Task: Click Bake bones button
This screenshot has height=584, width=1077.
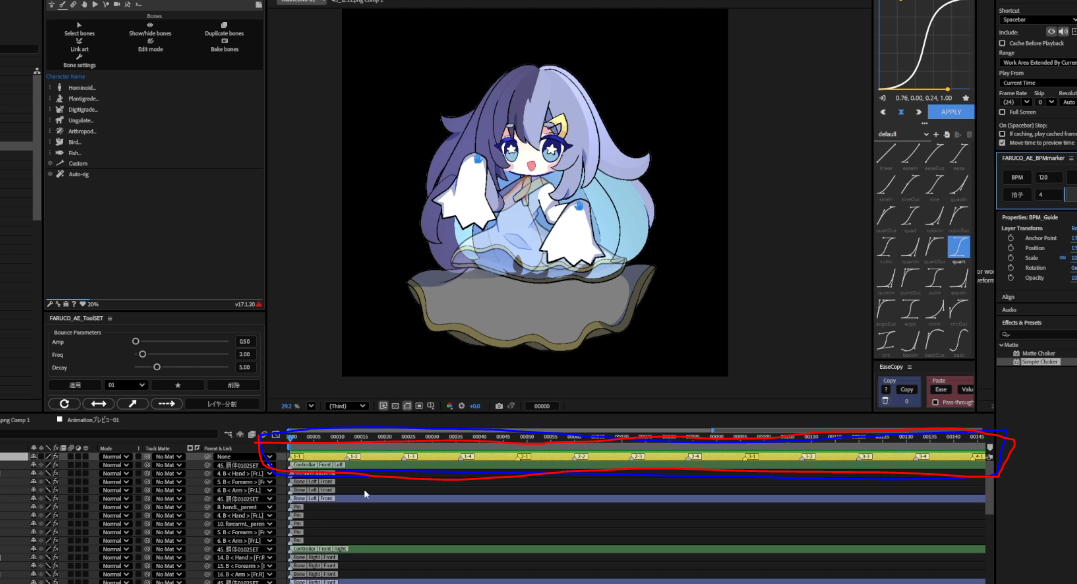Action: [224, 45]
